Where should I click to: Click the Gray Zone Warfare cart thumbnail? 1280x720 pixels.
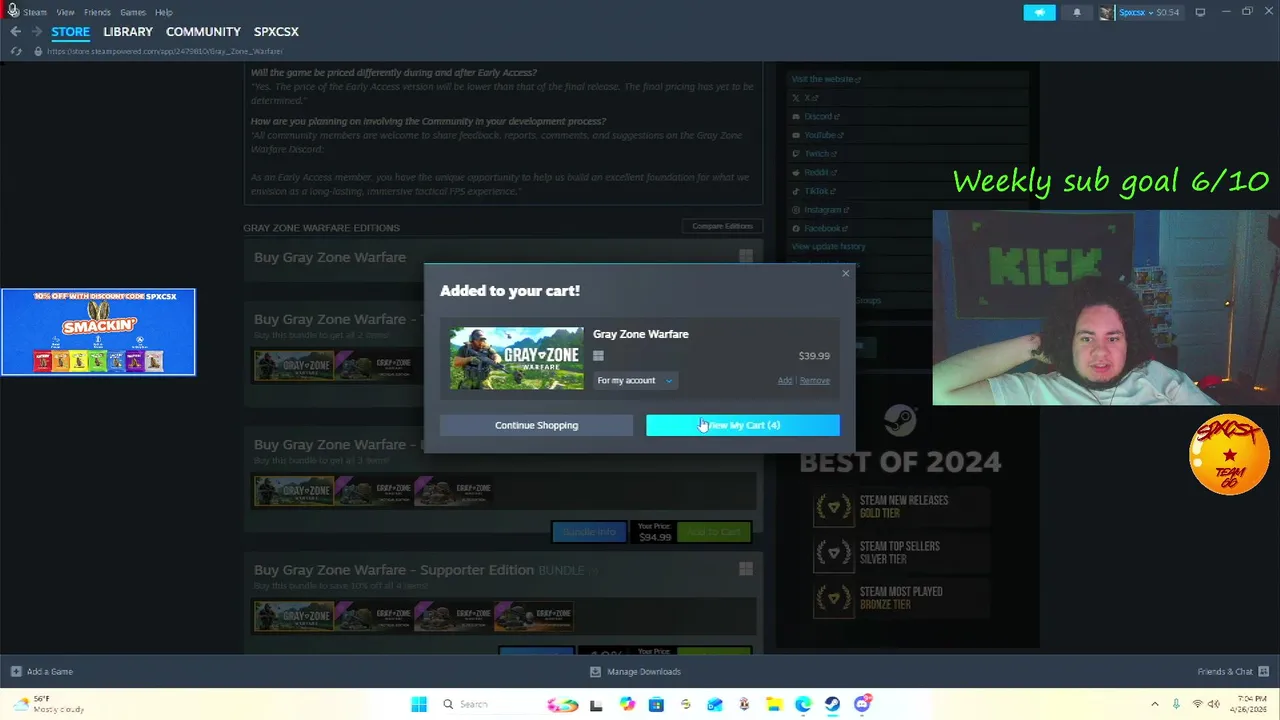517,358
